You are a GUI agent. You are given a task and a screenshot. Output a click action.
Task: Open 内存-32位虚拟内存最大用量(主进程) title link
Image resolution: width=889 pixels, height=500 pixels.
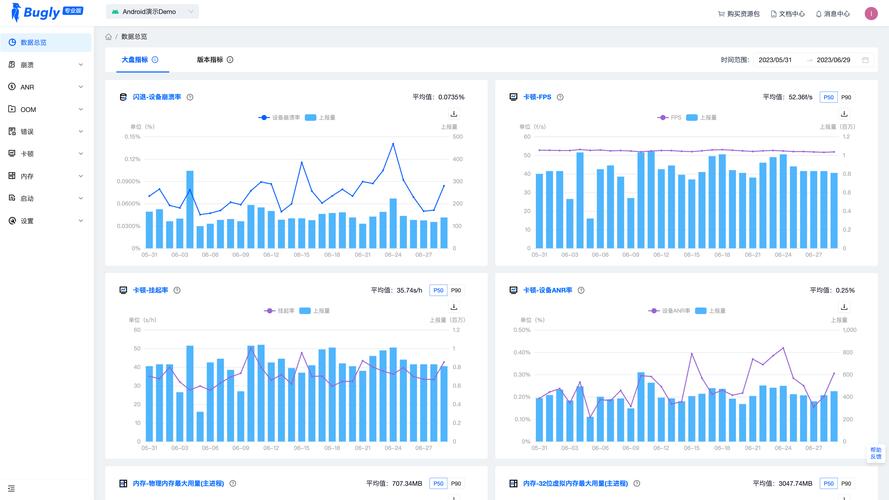point(575,484)
